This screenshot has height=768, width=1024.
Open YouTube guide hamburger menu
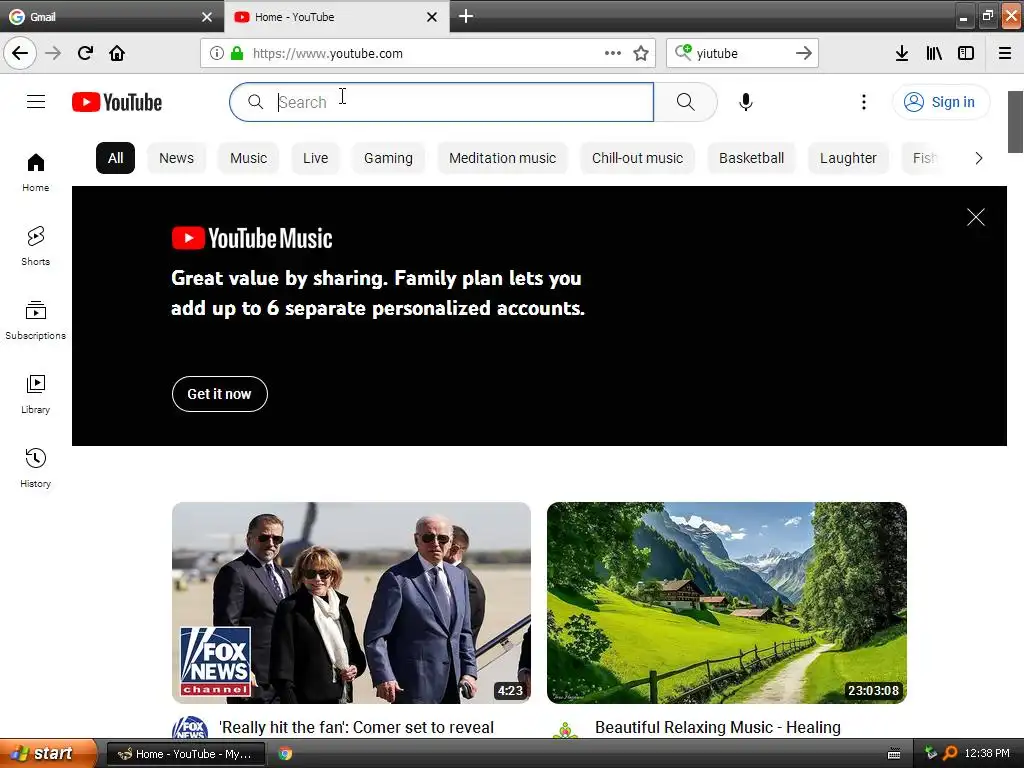(x=36, y=102)
